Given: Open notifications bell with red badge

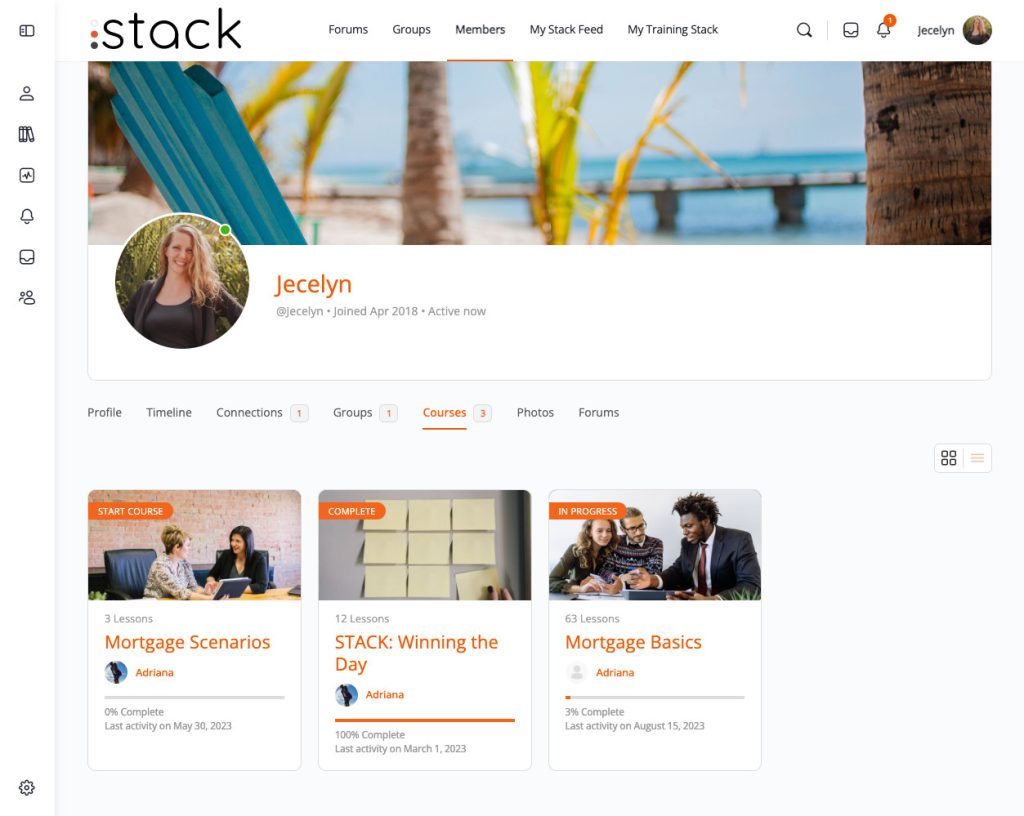Looking at the screenshot, I should (884, 29).
